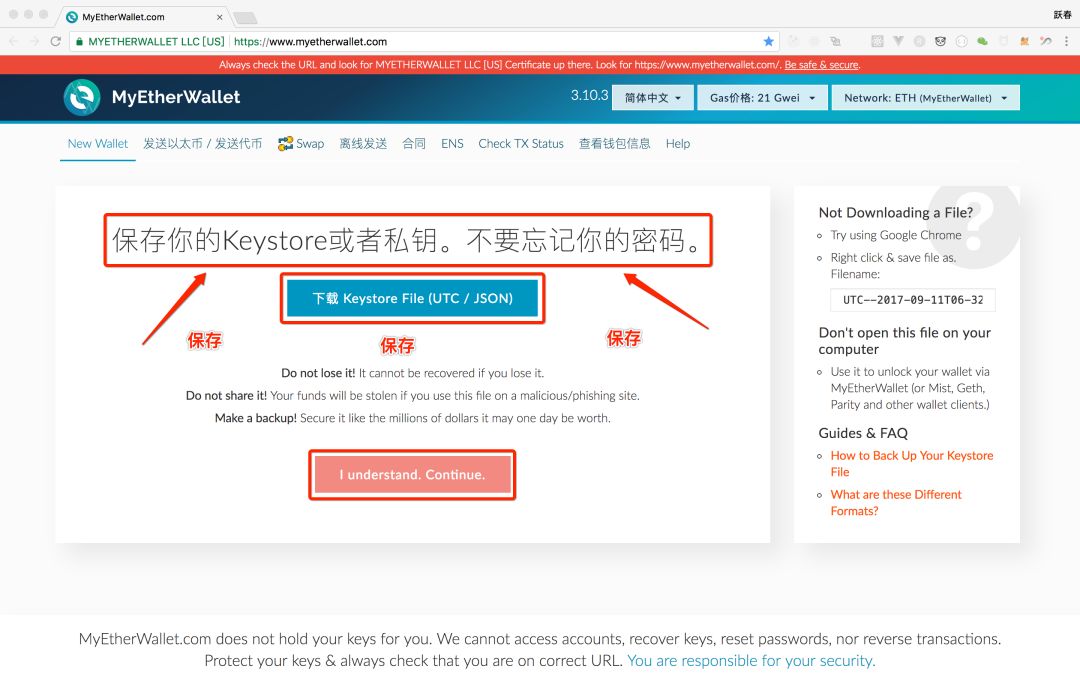1080x675 pixels.
Task: Open the Help tab
Action: click(x=678, y=143)
